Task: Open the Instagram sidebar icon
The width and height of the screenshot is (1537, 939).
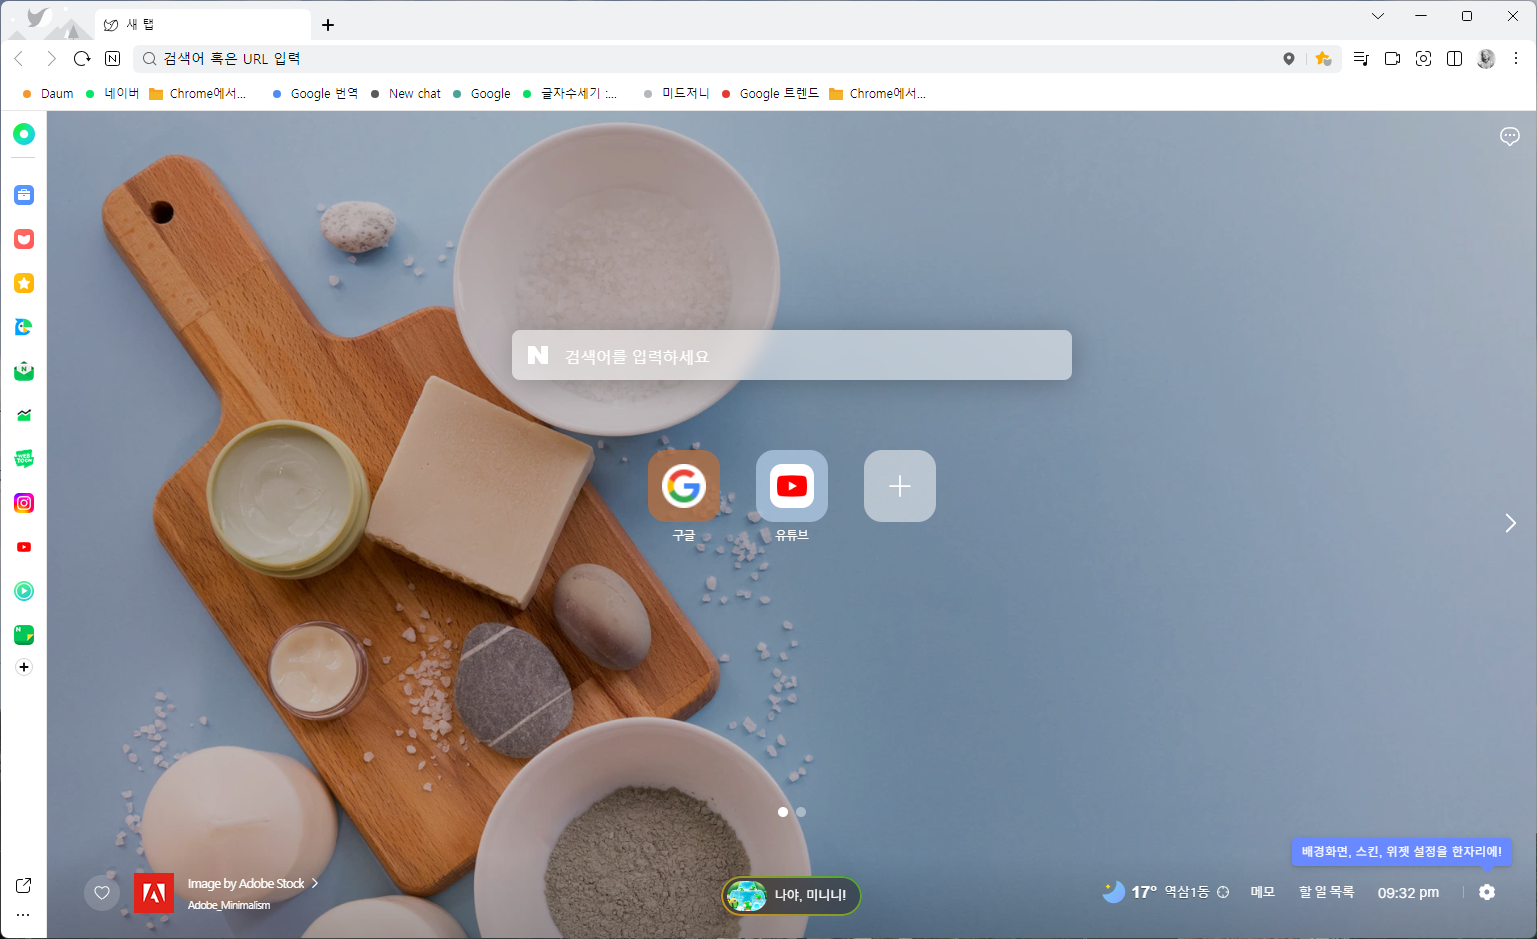Action: click(x=24, y=503)
